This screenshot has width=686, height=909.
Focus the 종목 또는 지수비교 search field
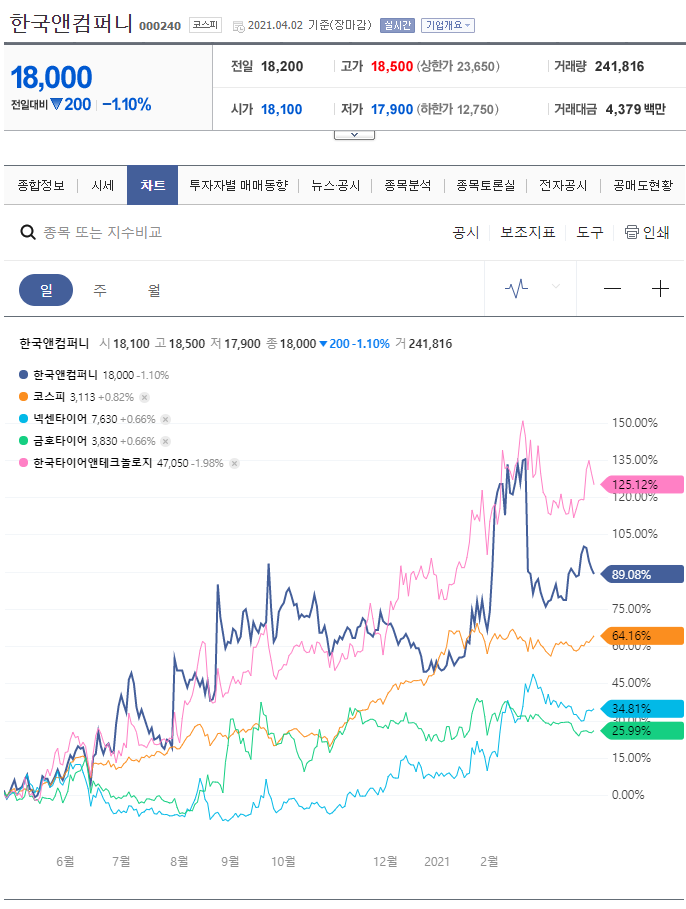click(x=103, y=232)
